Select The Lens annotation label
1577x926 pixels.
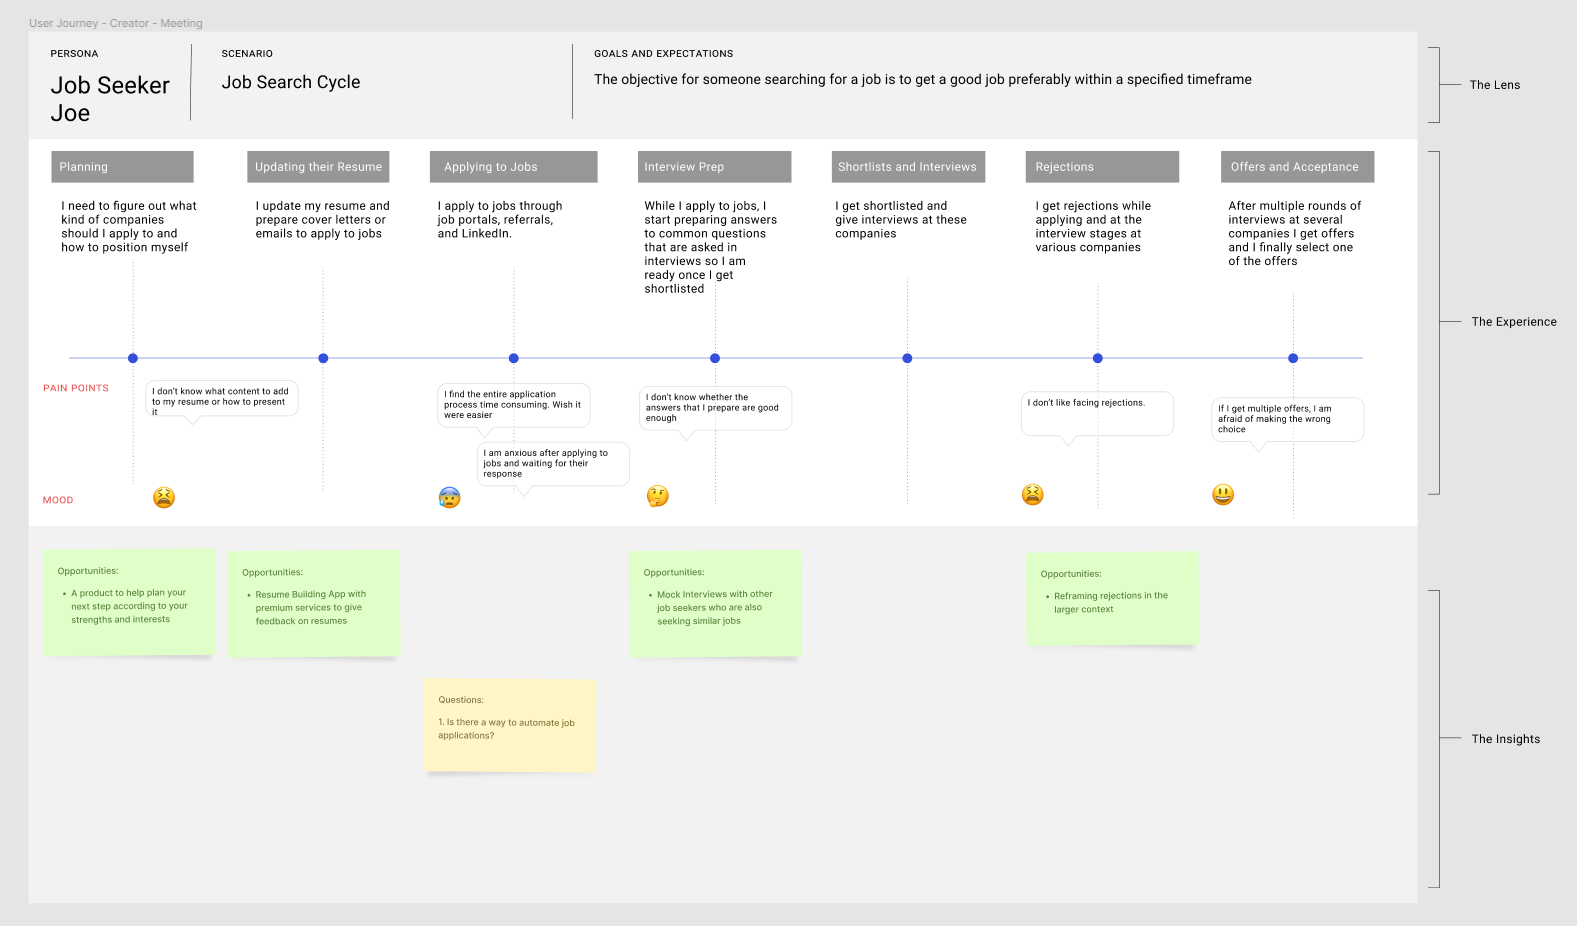pyautogui.click(x=1495, y=85)
